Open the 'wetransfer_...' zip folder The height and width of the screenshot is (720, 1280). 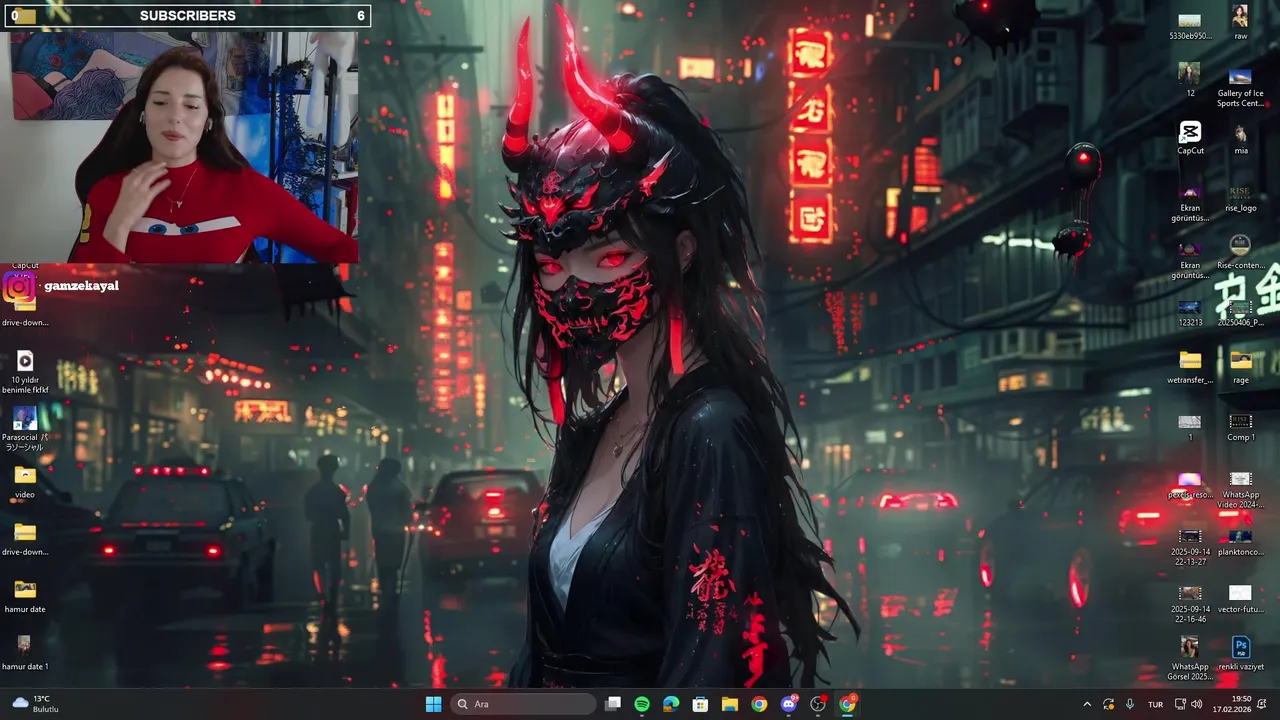(x=1190, y=368)
